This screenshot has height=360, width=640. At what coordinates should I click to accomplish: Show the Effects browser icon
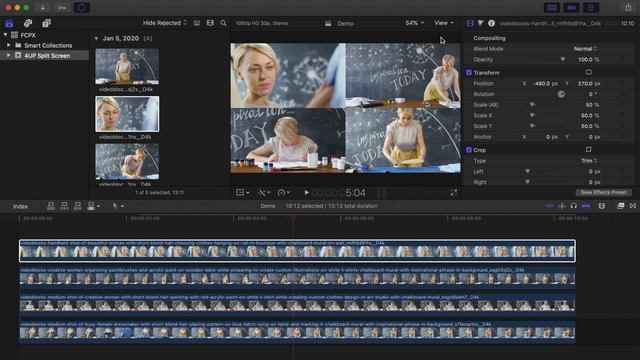click(x=620, y=206)
